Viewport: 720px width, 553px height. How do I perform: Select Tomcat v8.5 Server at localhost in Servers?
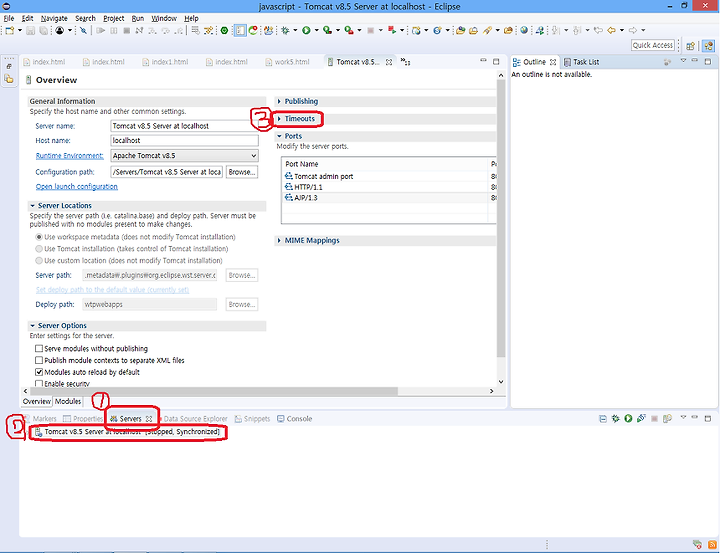[x=127, y=432]
